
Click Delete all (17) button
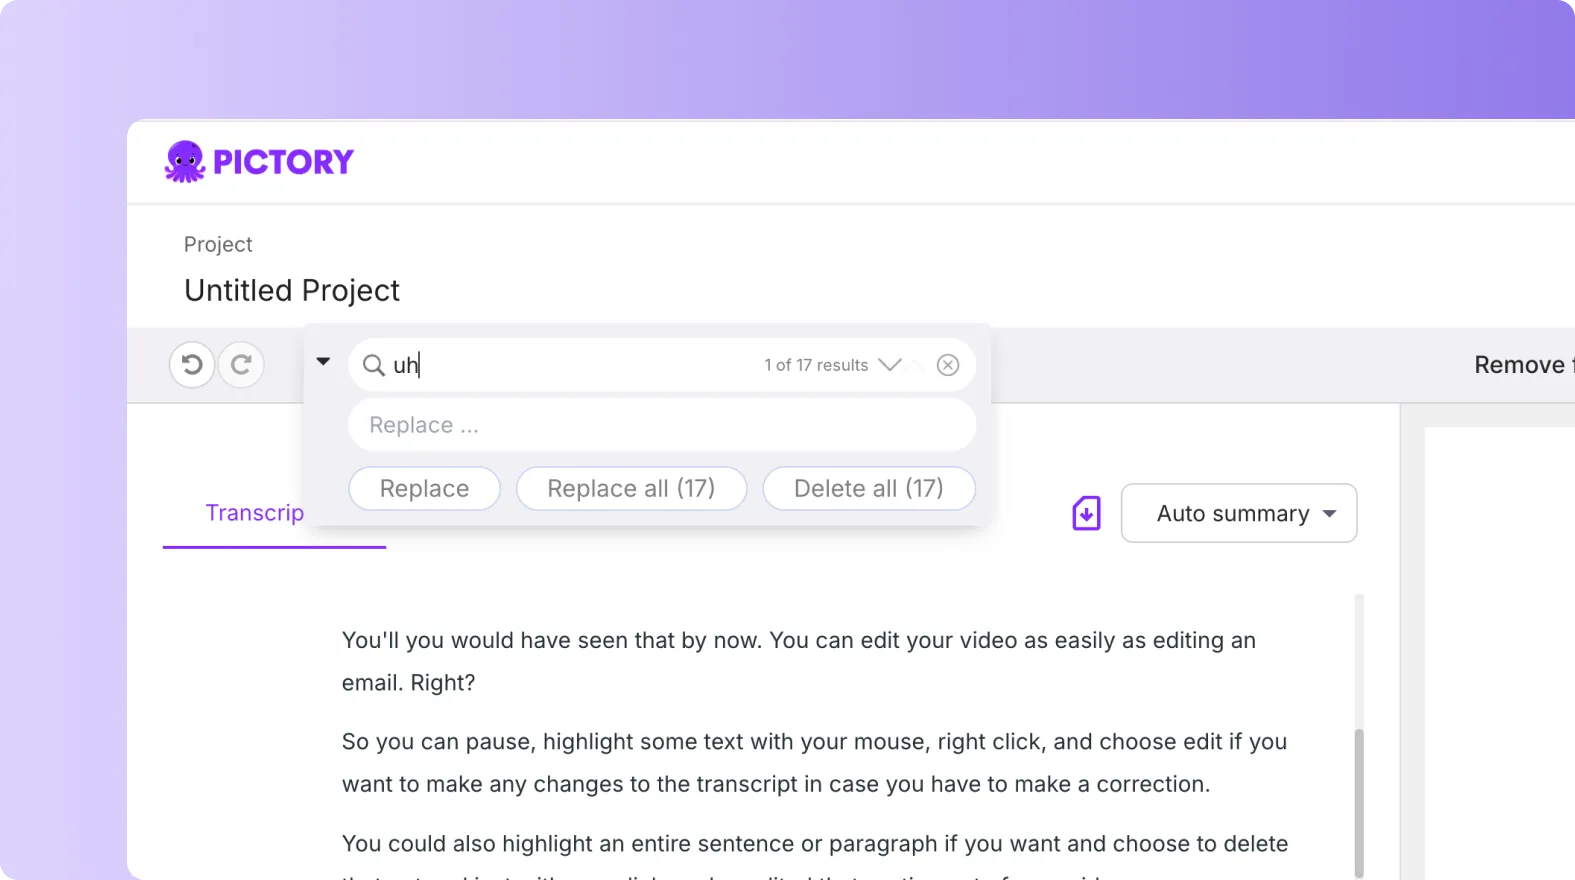(x=868, y=489)
